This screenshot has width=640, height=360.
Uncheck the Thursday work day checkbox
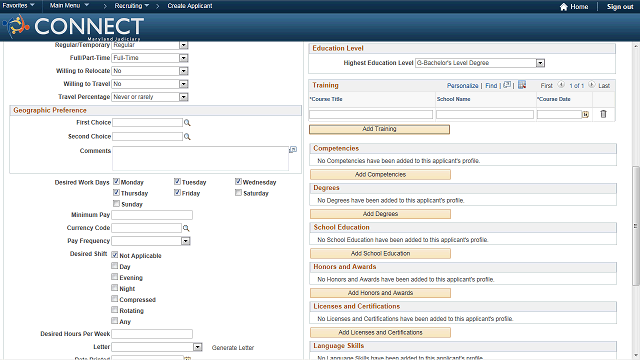point(116,192)
